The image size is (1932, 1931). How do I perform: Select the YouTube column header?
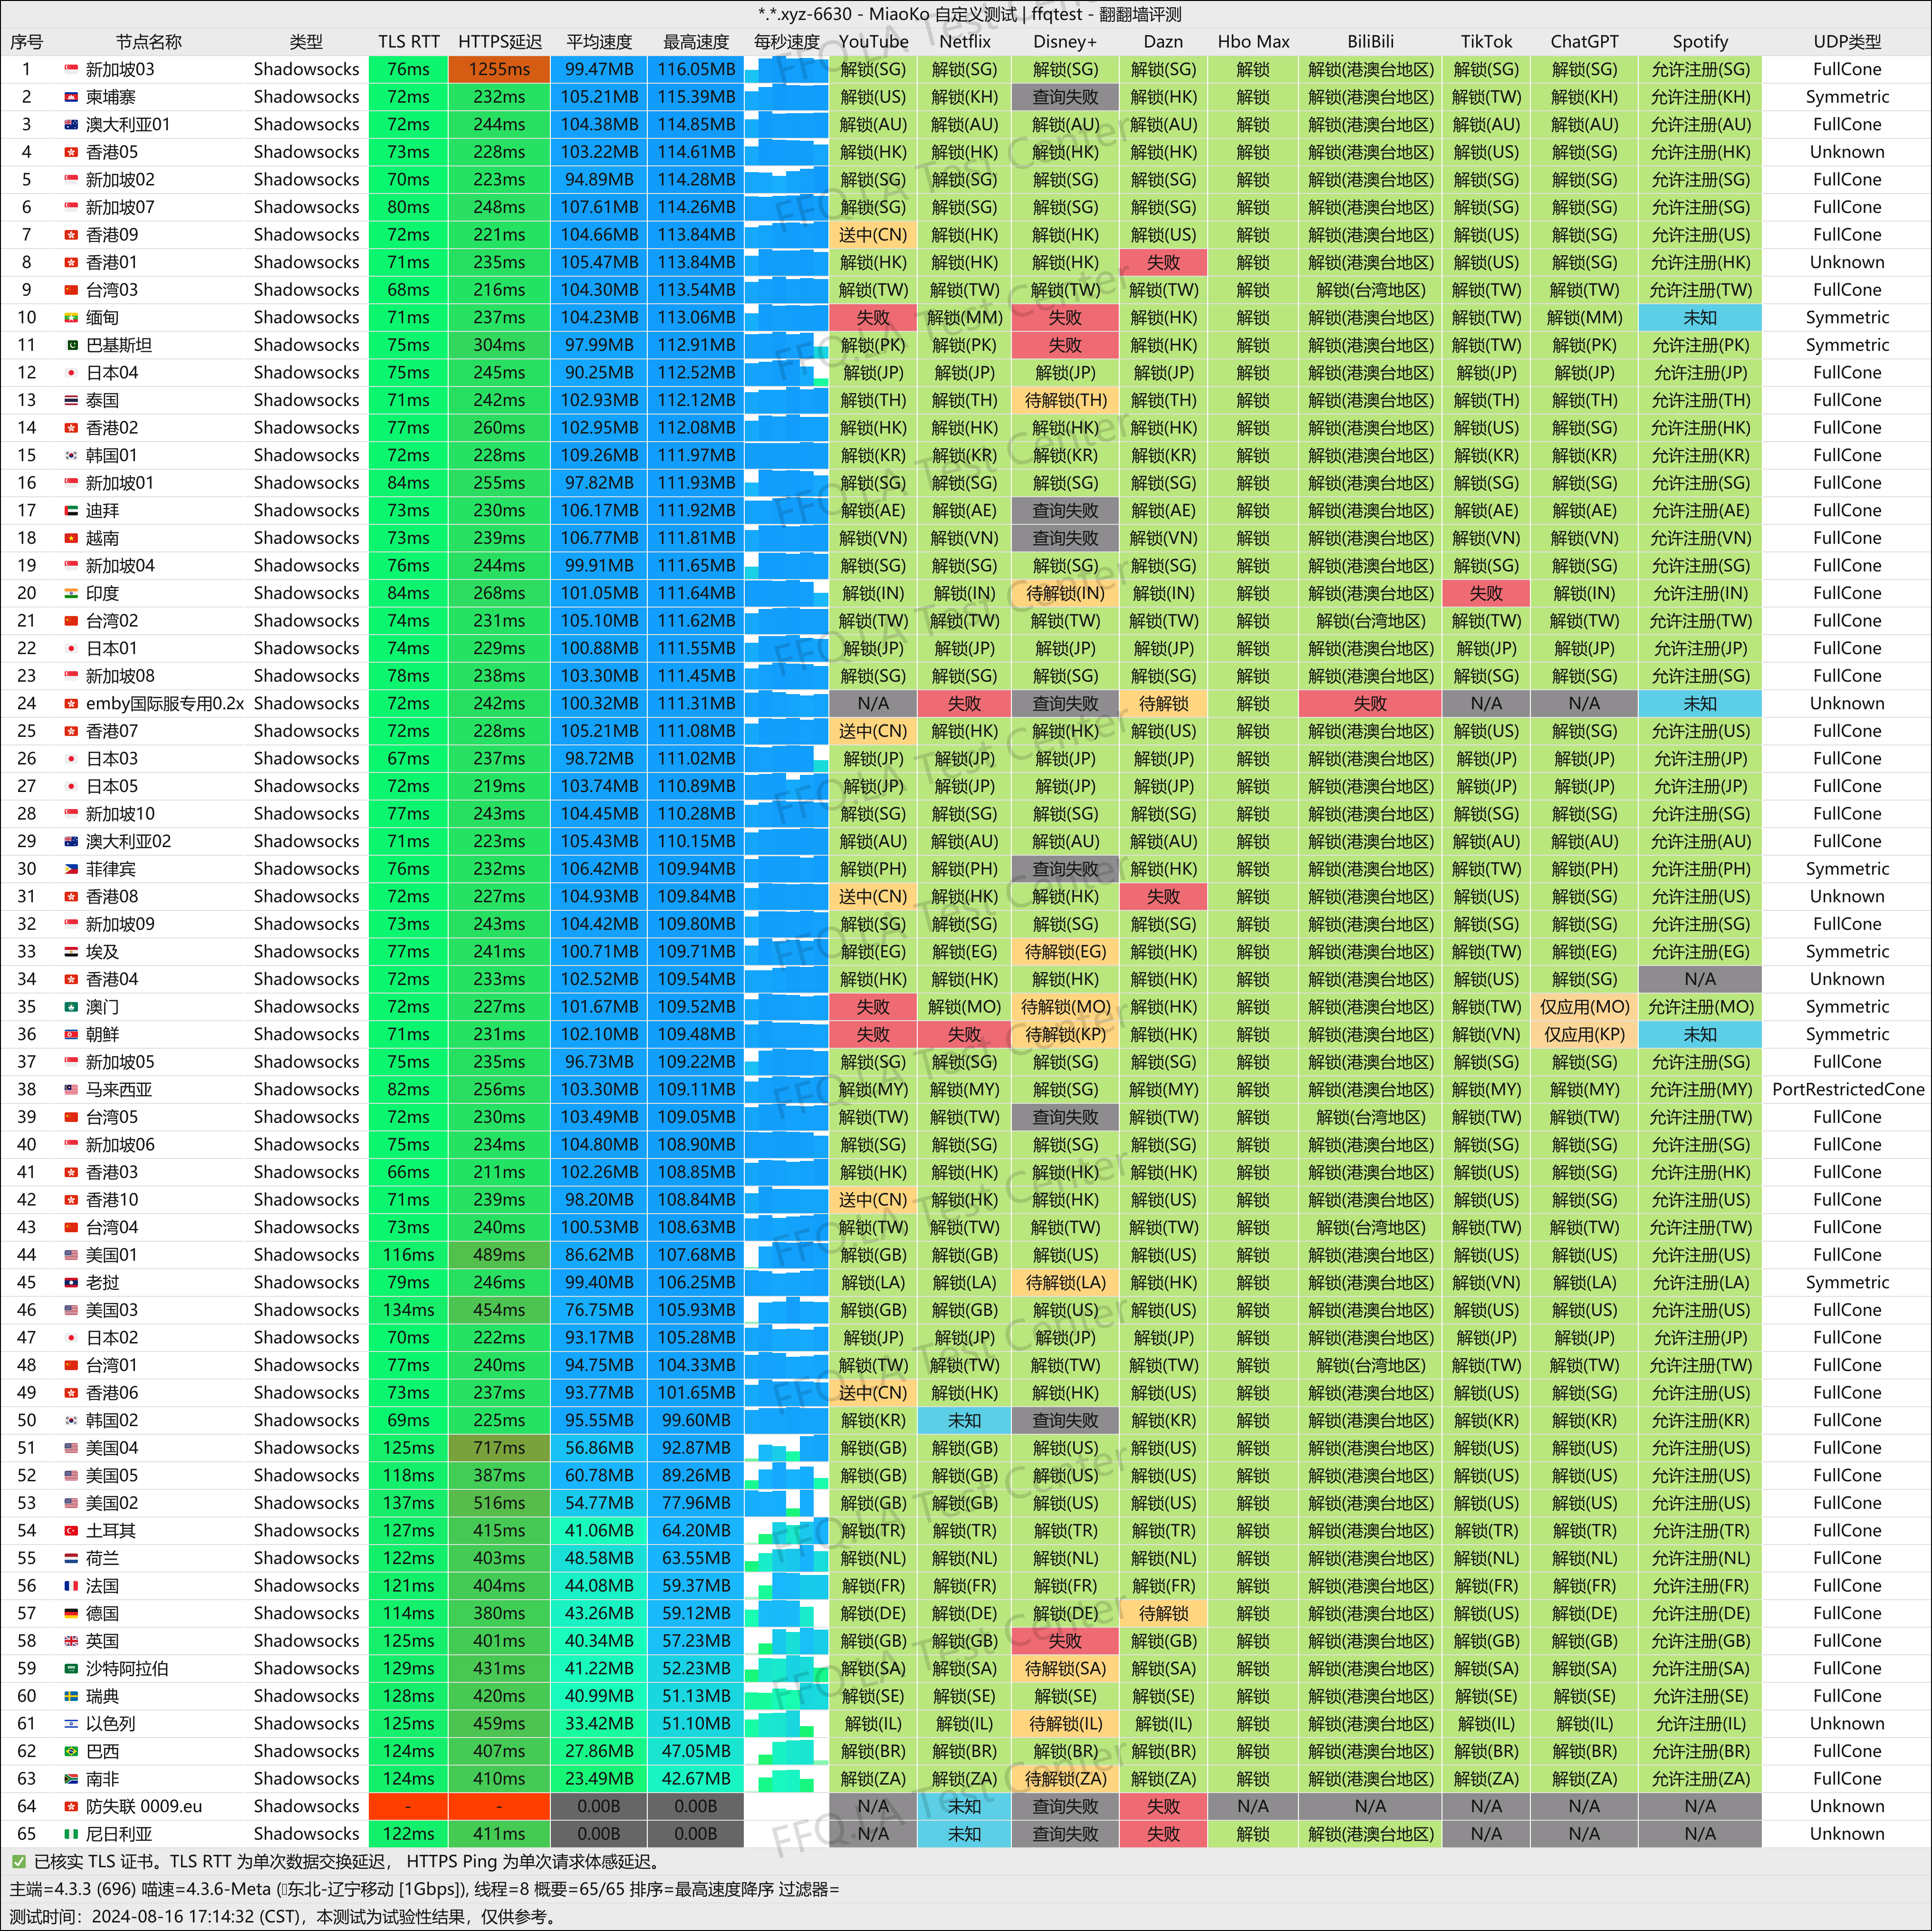click(873, 42)
